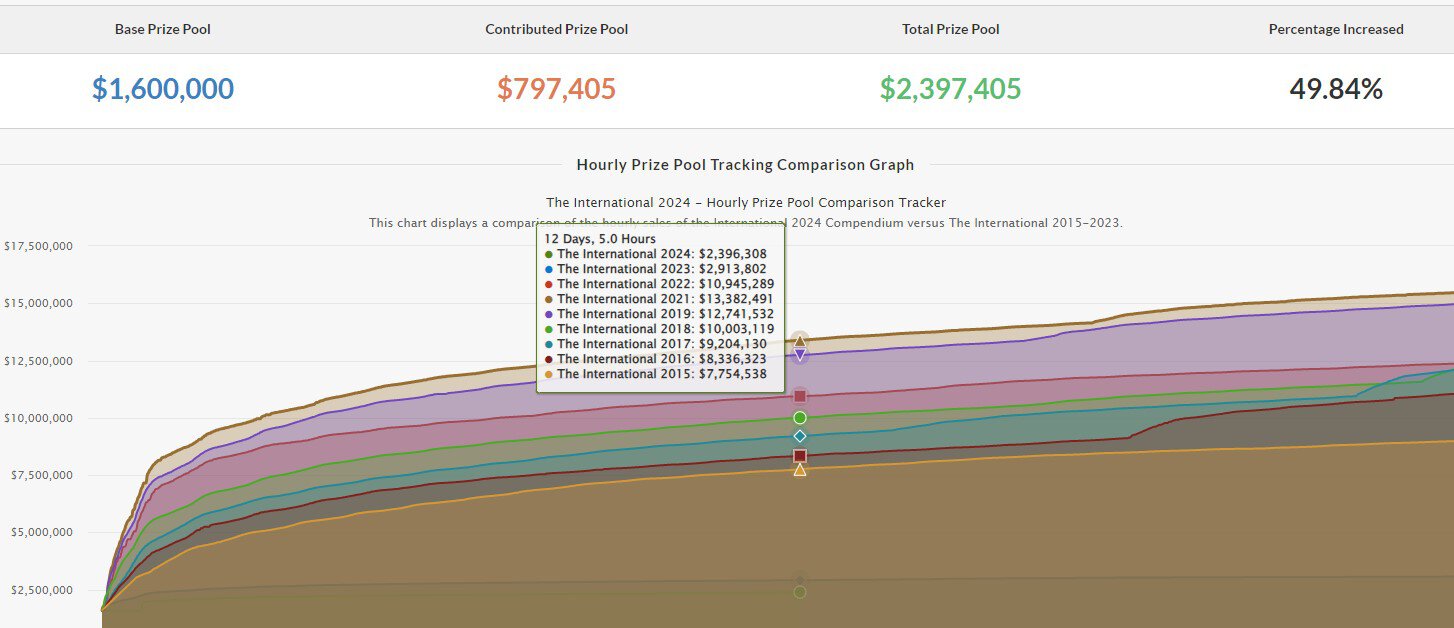
Task: Click the 49.84% percentage value
Action: (1336, 89)
